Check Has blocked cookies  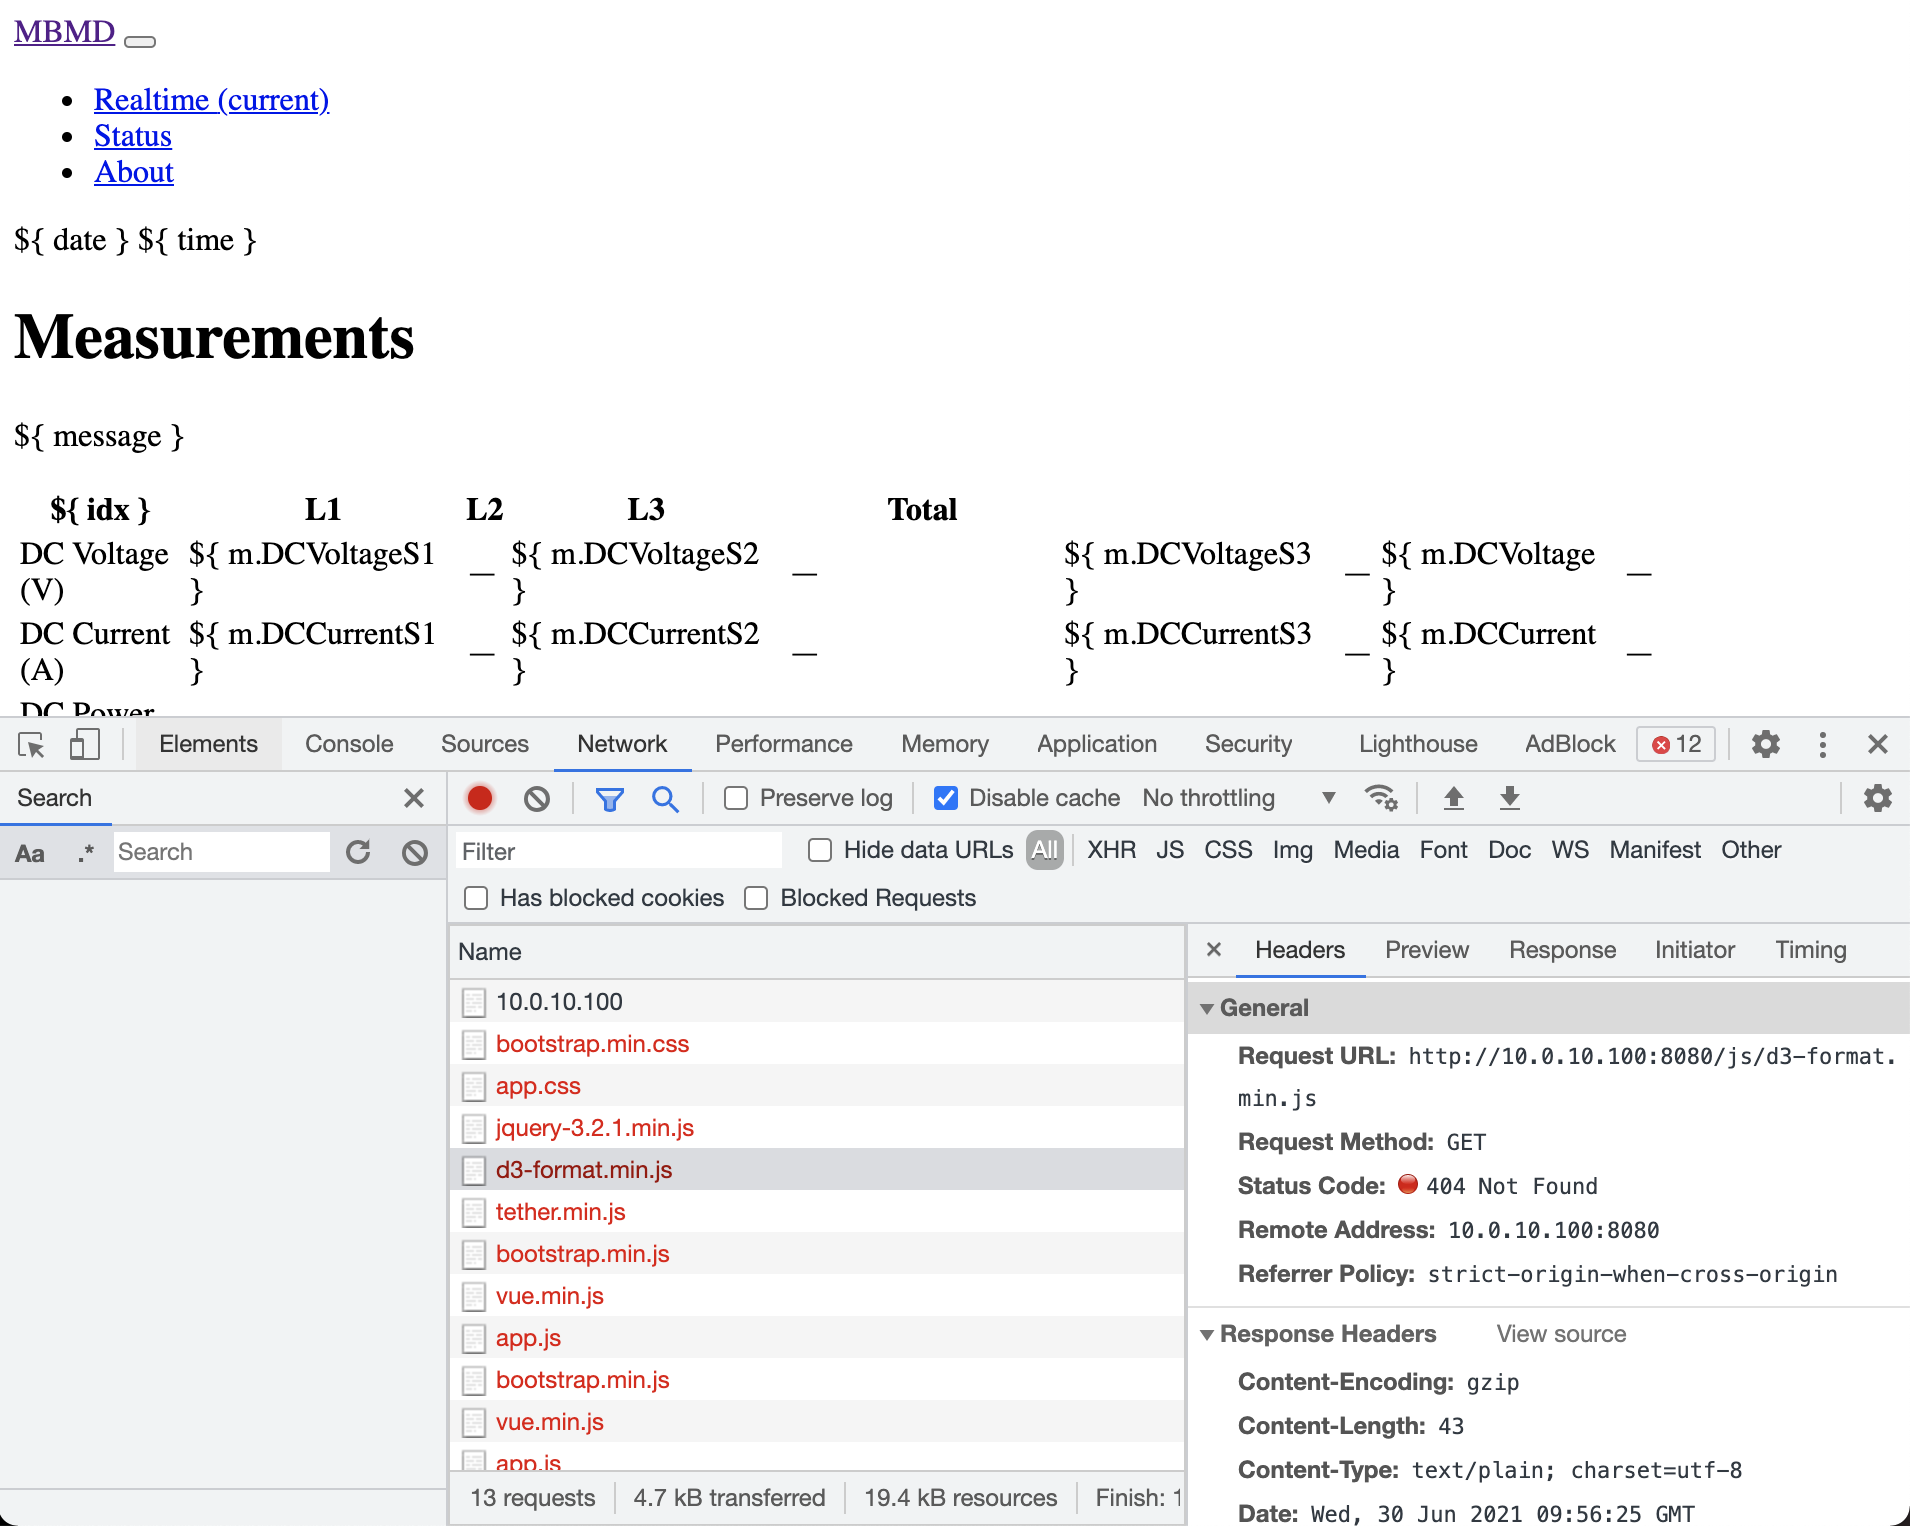click(476, 898)
